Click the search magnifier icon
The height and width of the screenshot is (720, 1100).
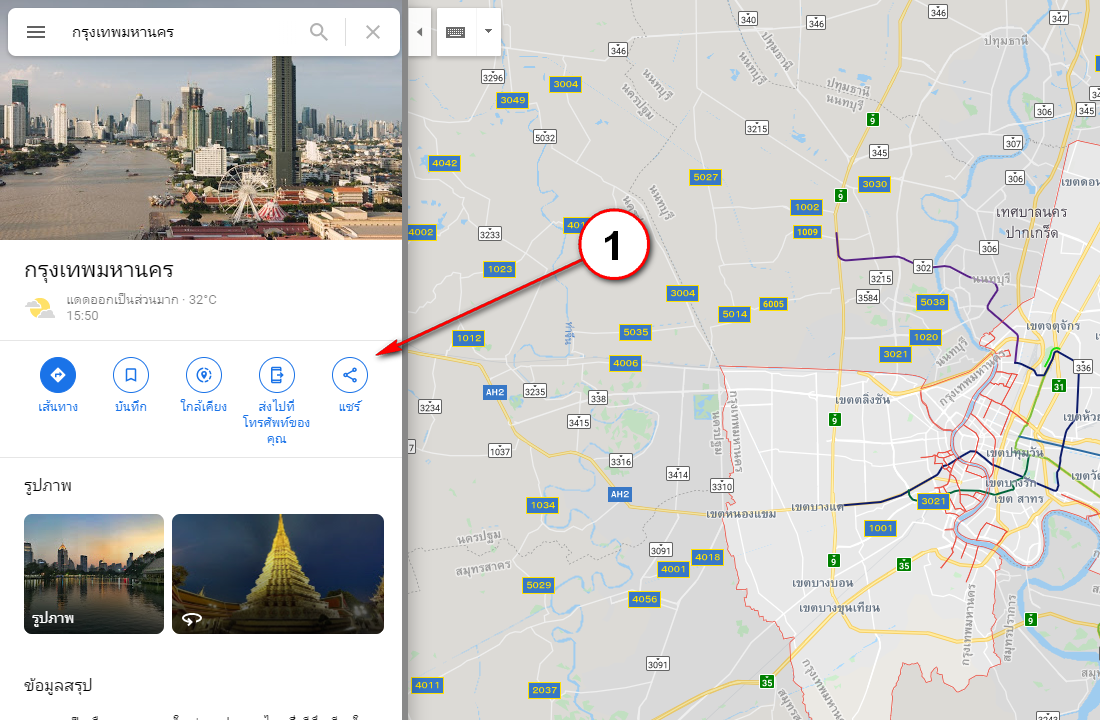(319, 32)
